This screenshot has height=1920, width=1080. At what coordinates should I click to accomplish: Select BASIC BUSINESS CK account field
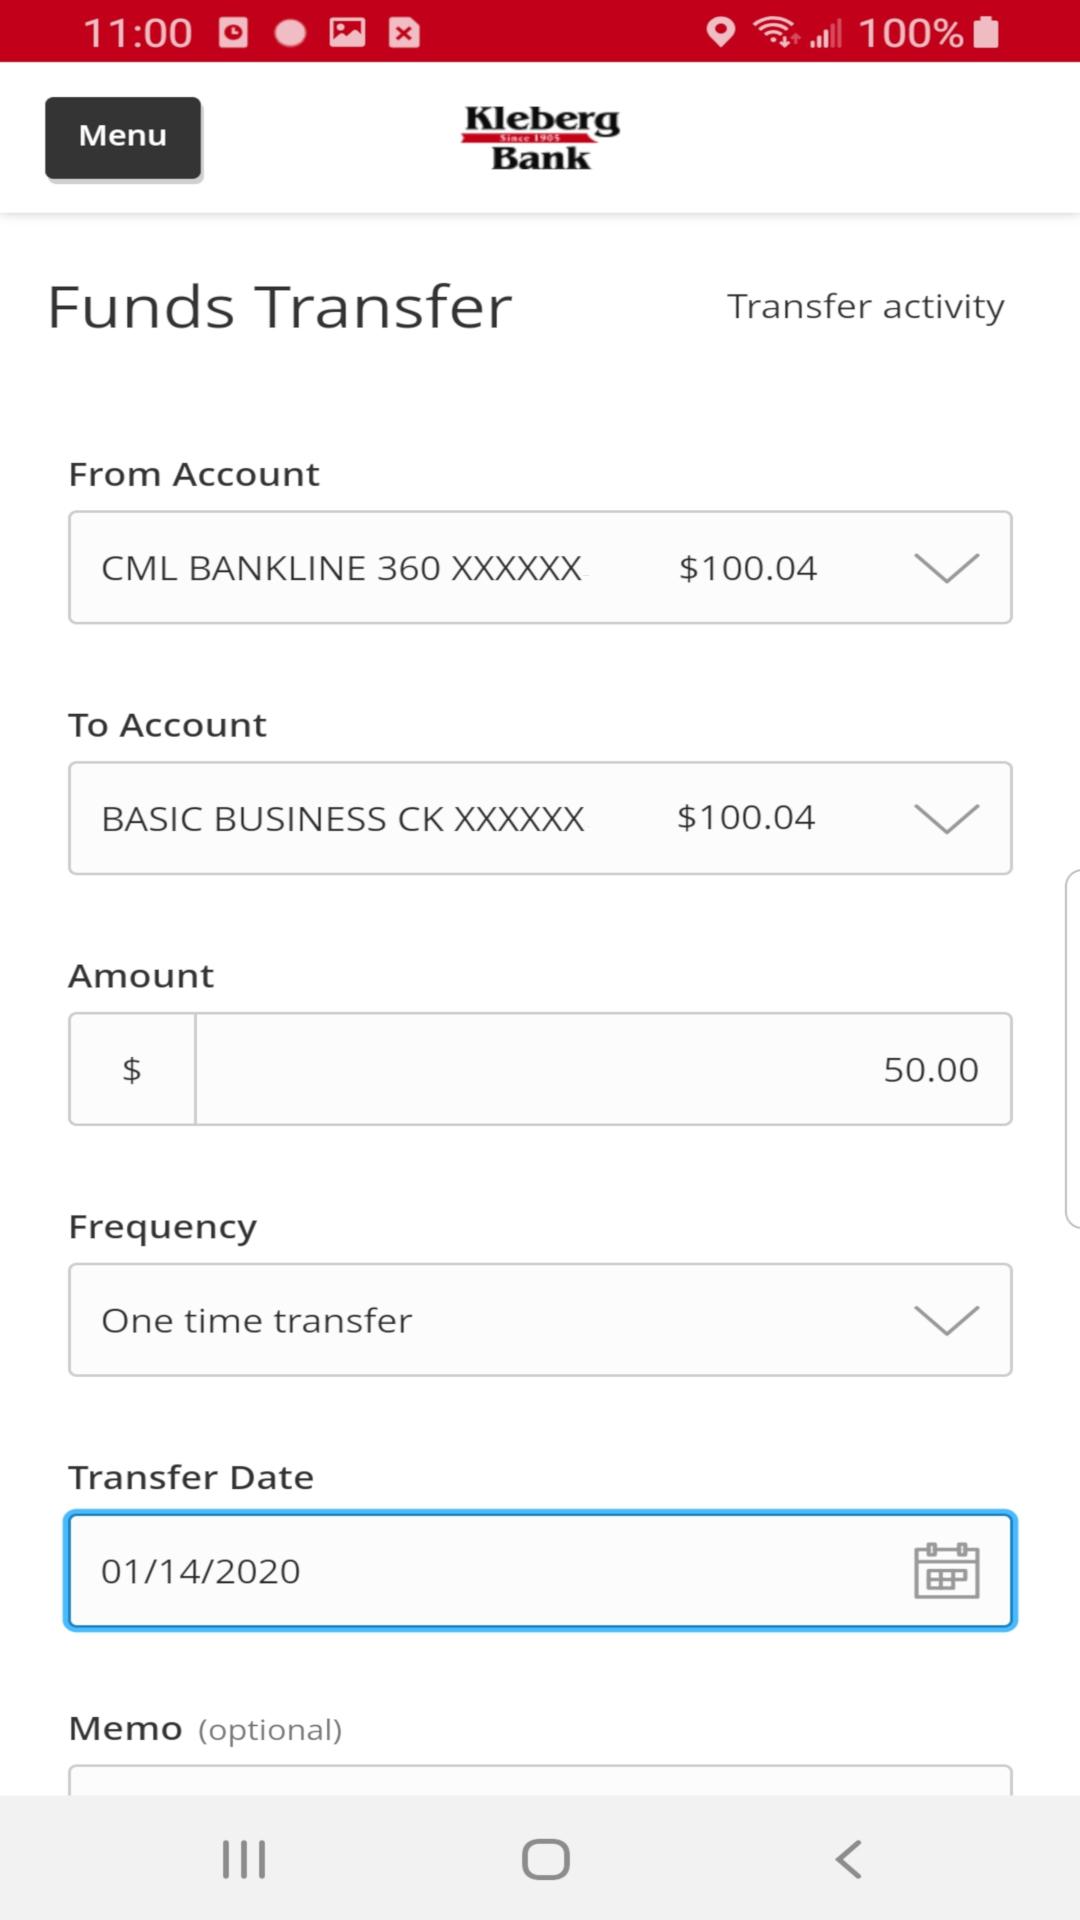tap(540, 818)
